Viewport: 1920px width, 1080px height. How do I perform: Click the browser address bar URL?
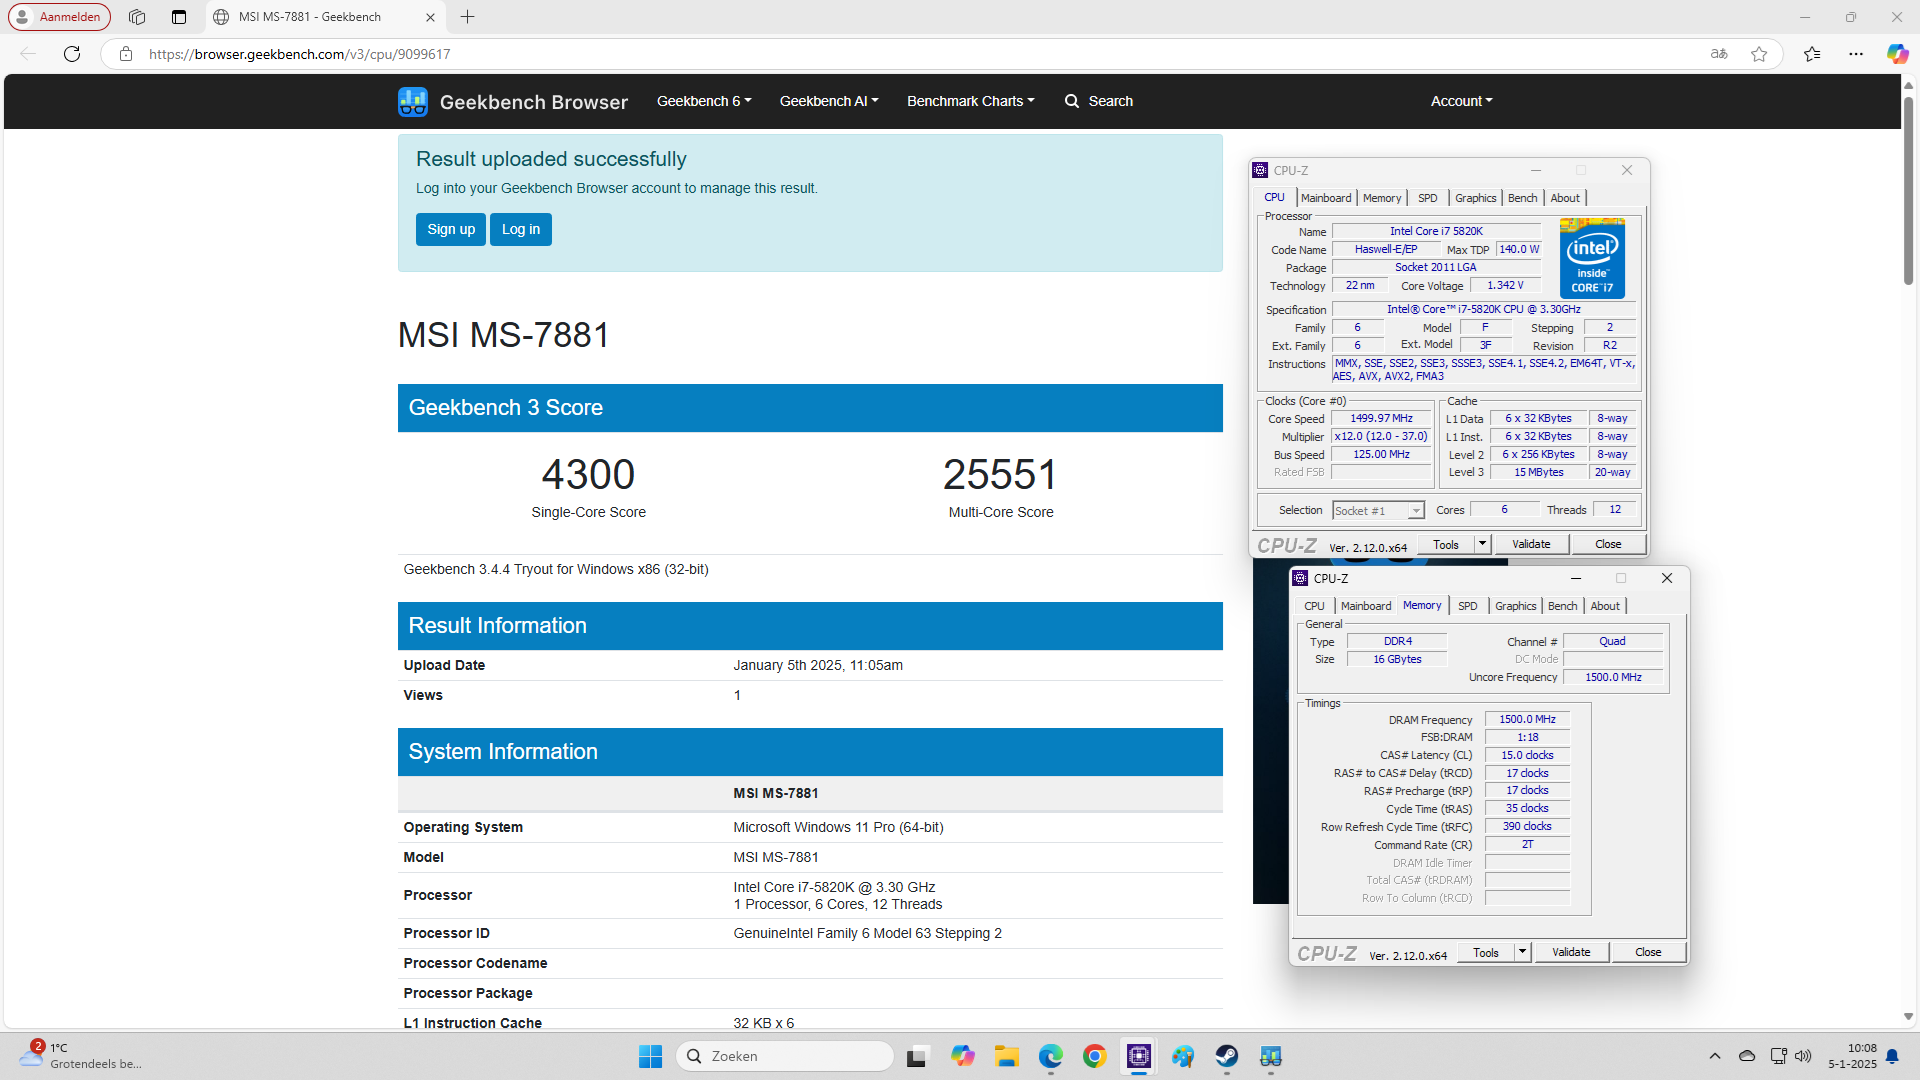click(x=299, y=54)
